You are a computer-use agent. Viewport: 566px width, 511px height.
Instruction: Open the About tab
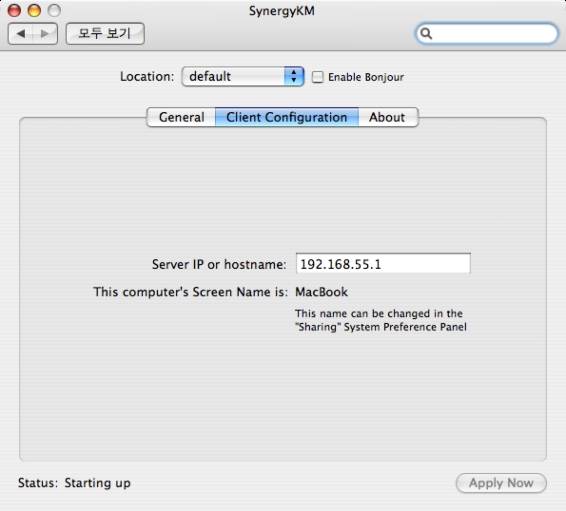click(x=388, y=117)
